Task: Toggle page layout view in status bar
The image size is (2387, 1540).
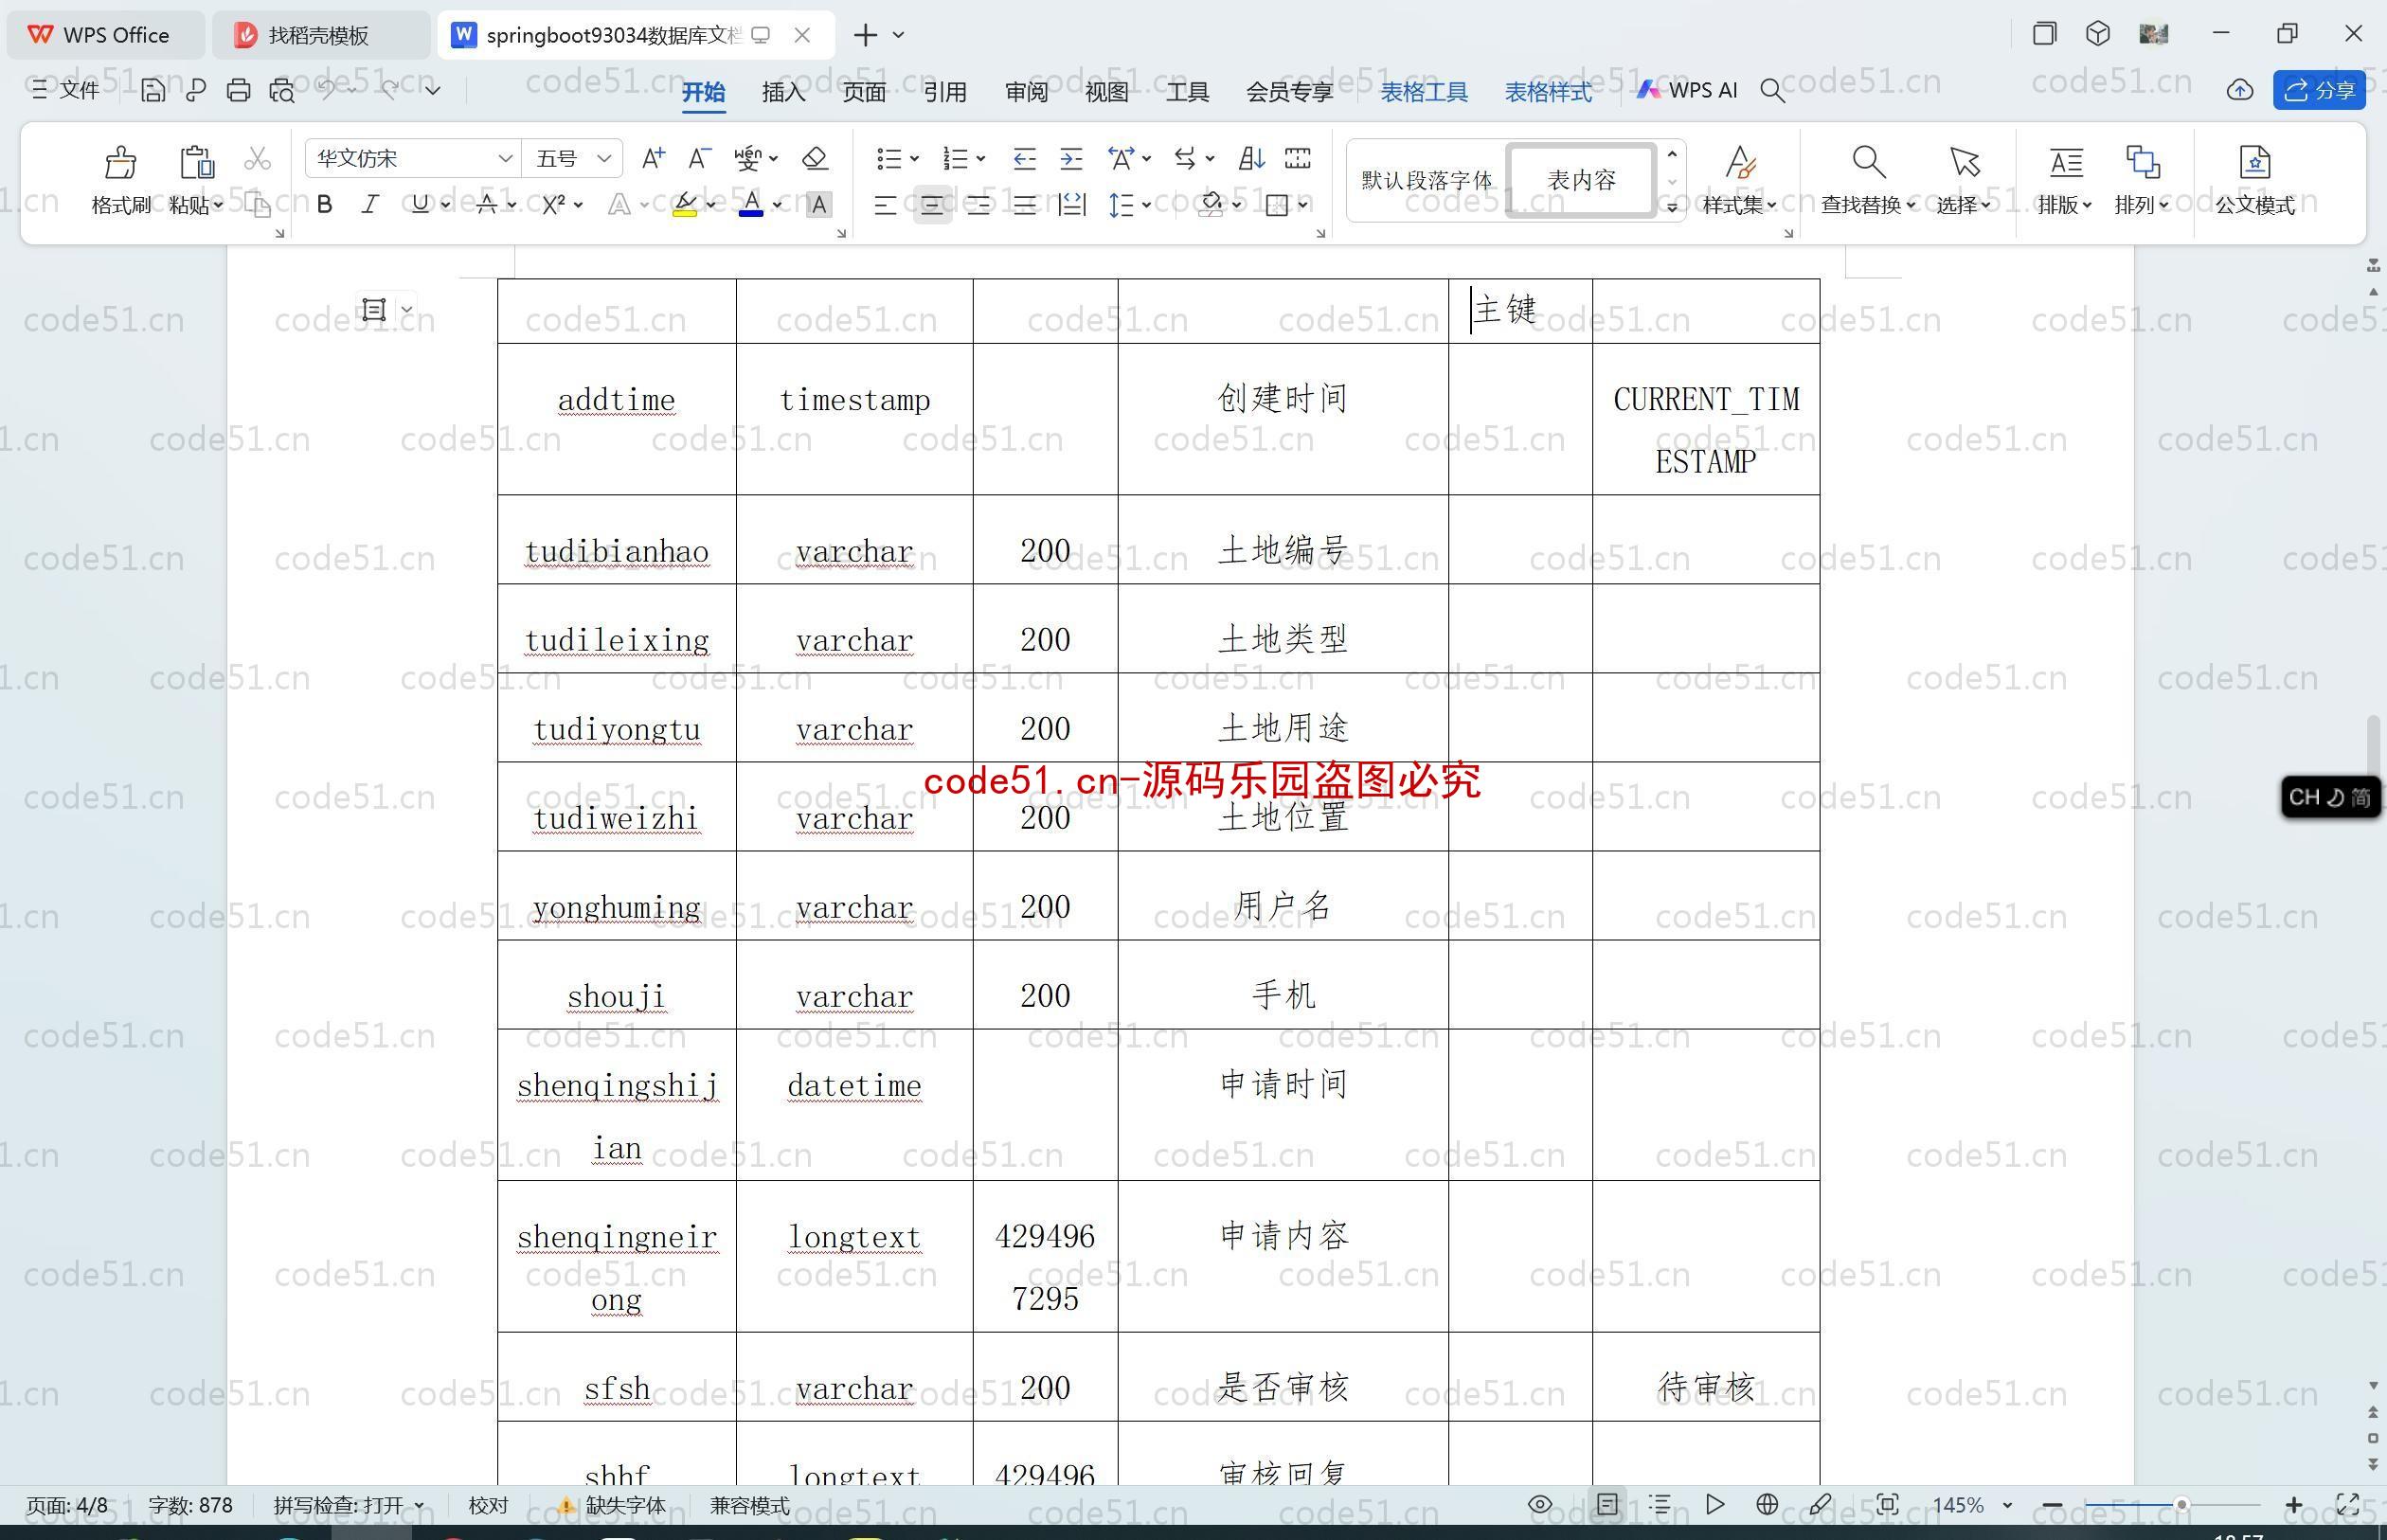Action: click(x=1607, y=1504)
